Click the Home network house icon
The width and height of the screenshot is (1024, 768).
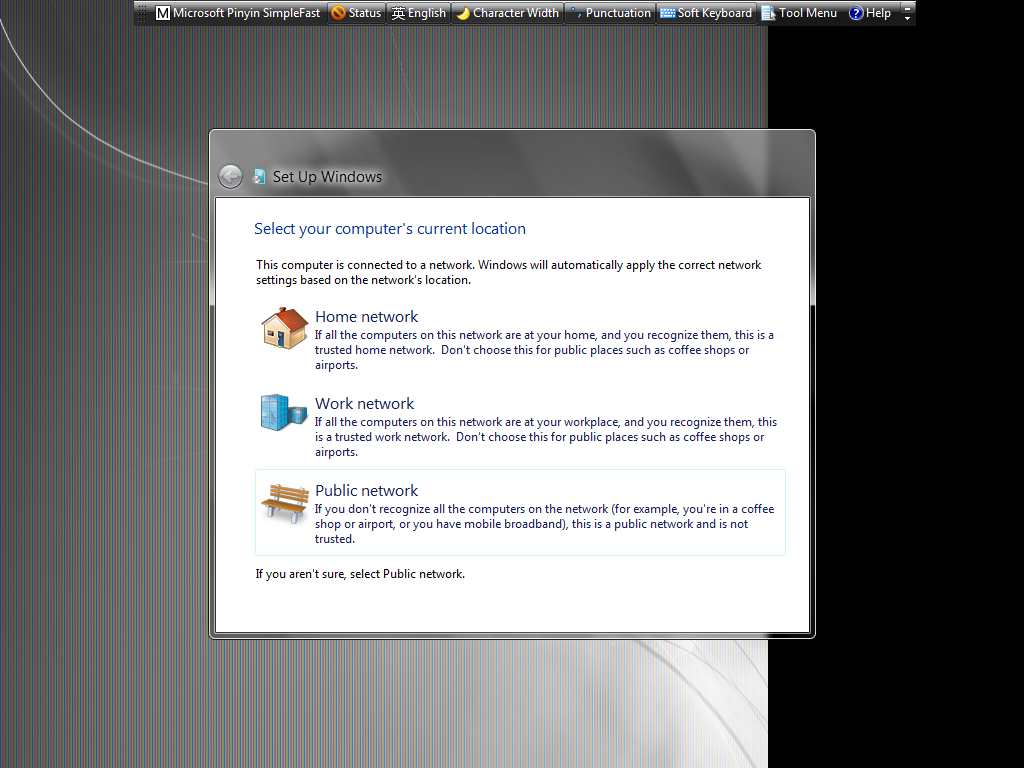[x=285, y=328]
